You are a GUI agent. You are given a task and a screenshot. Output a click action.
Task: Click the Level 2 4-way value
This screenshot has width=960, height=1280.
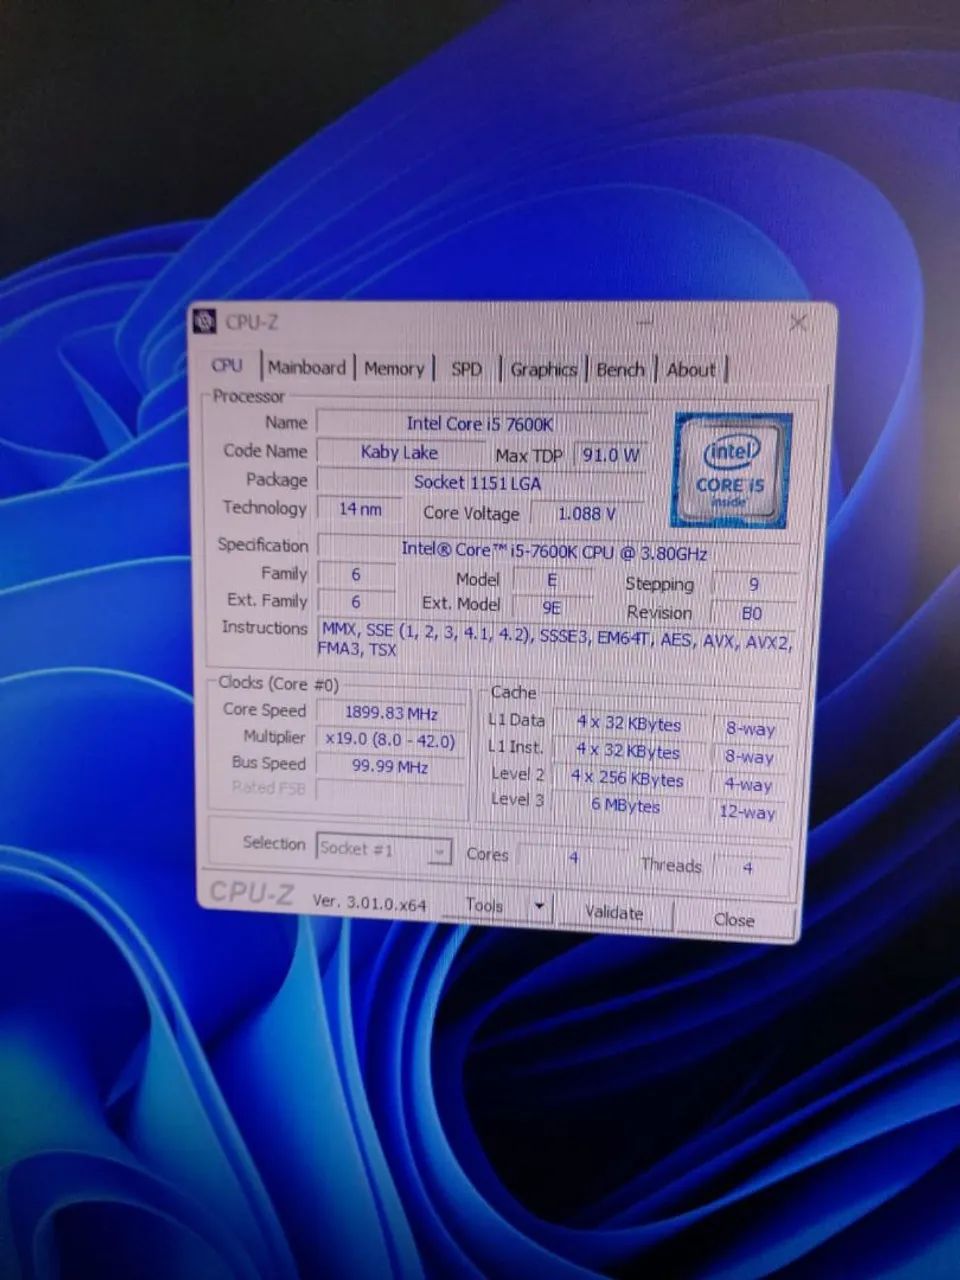(748, 784)
